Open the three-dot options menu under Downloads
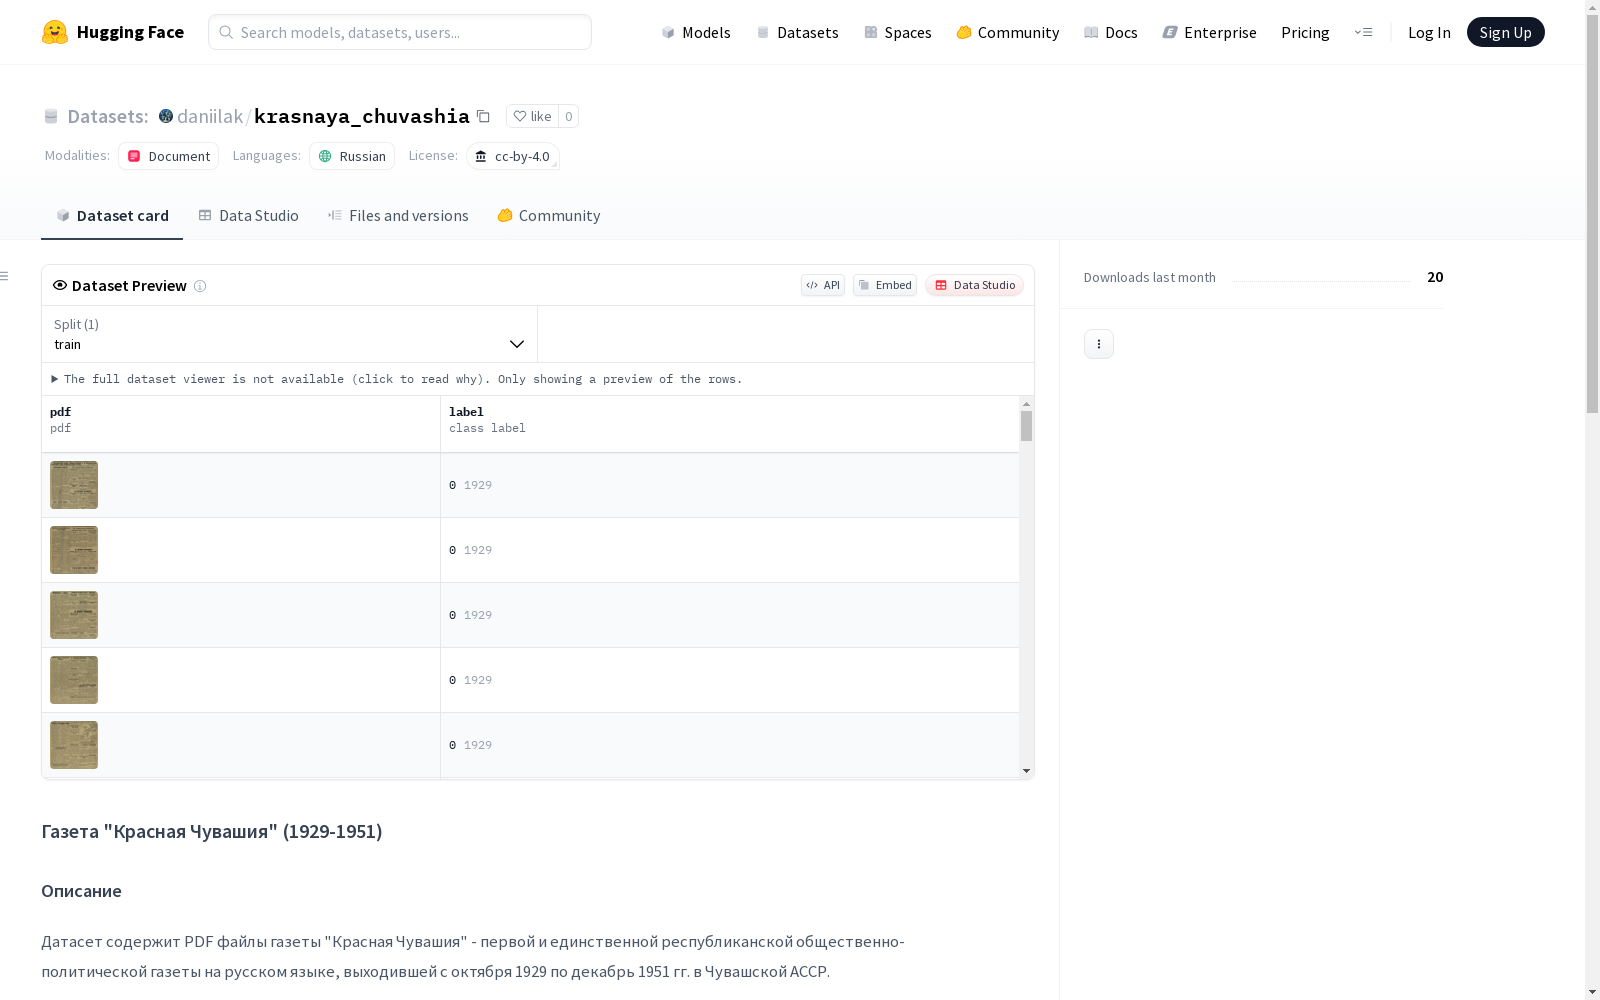The height and width of the screenshot is (1000, 1600). [1099, 344]
